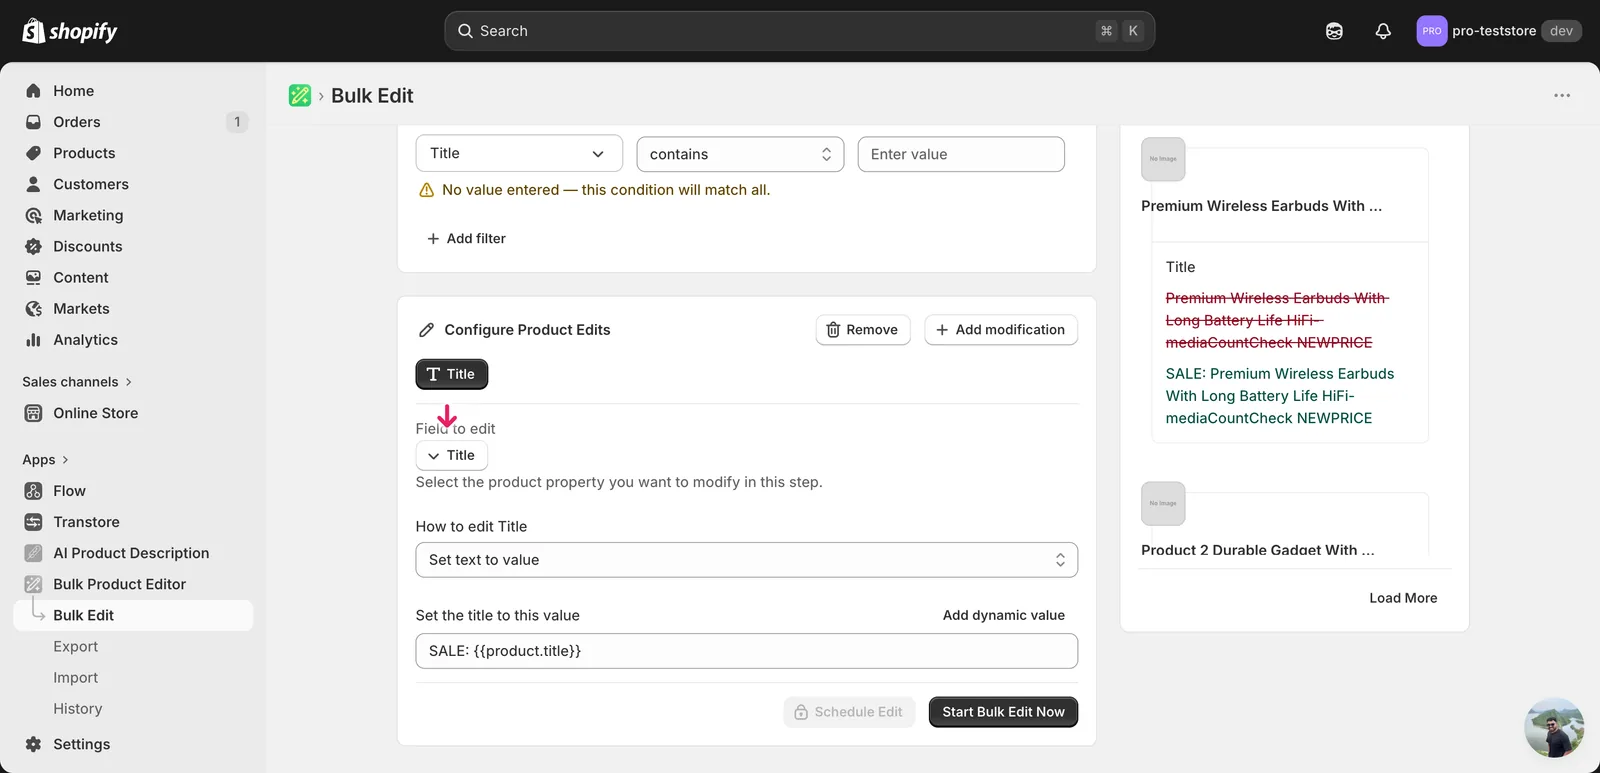Image resolution: width=1600 pixels, height=773 pixels.
Task: Expand the Apps section
Action: [45, 460]
